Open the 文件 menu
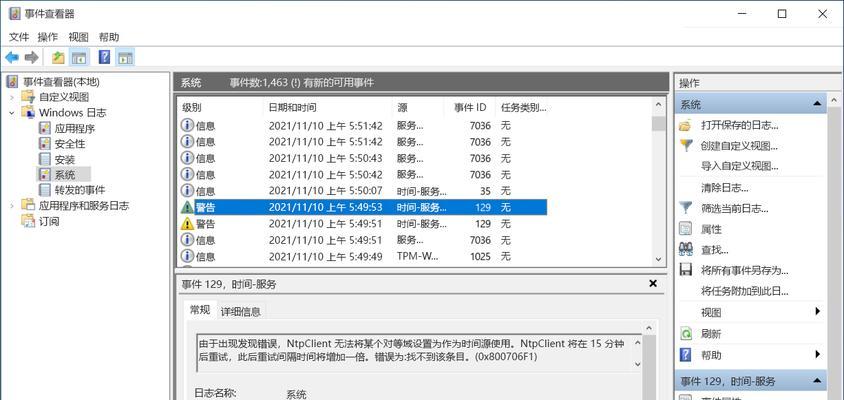Image resolution: width=844 pixels, height=400 pixels. click(19, 37)
